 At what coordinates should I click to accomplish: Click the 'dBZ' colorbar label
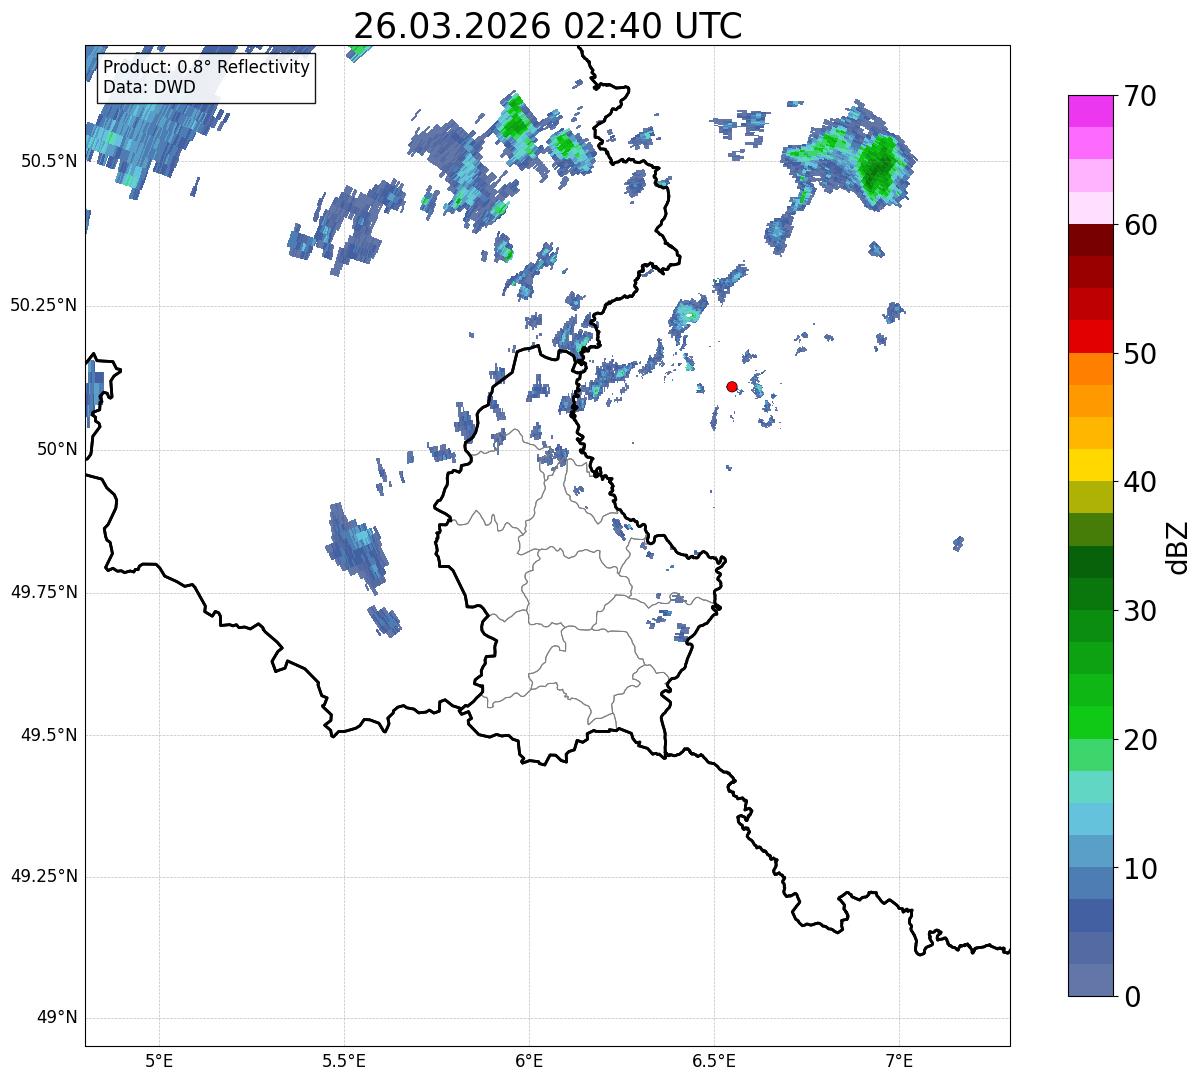pyautogui.click(x=1177, y=546)
